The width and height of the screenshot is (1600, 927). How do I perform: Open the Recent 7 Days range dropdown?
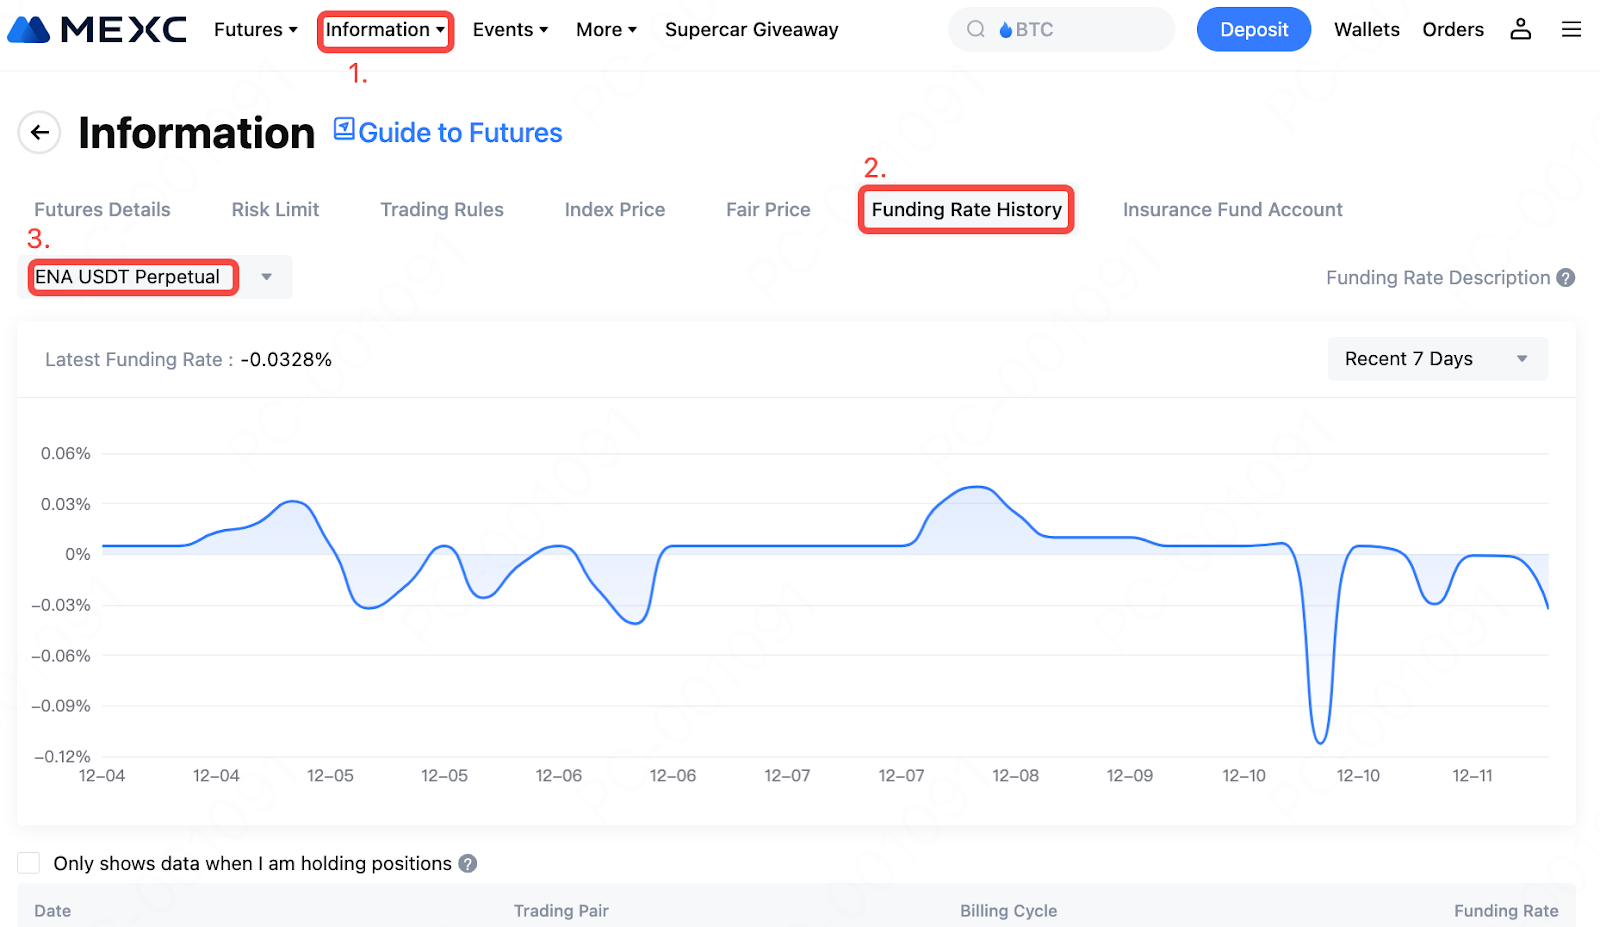(1437, 359)
